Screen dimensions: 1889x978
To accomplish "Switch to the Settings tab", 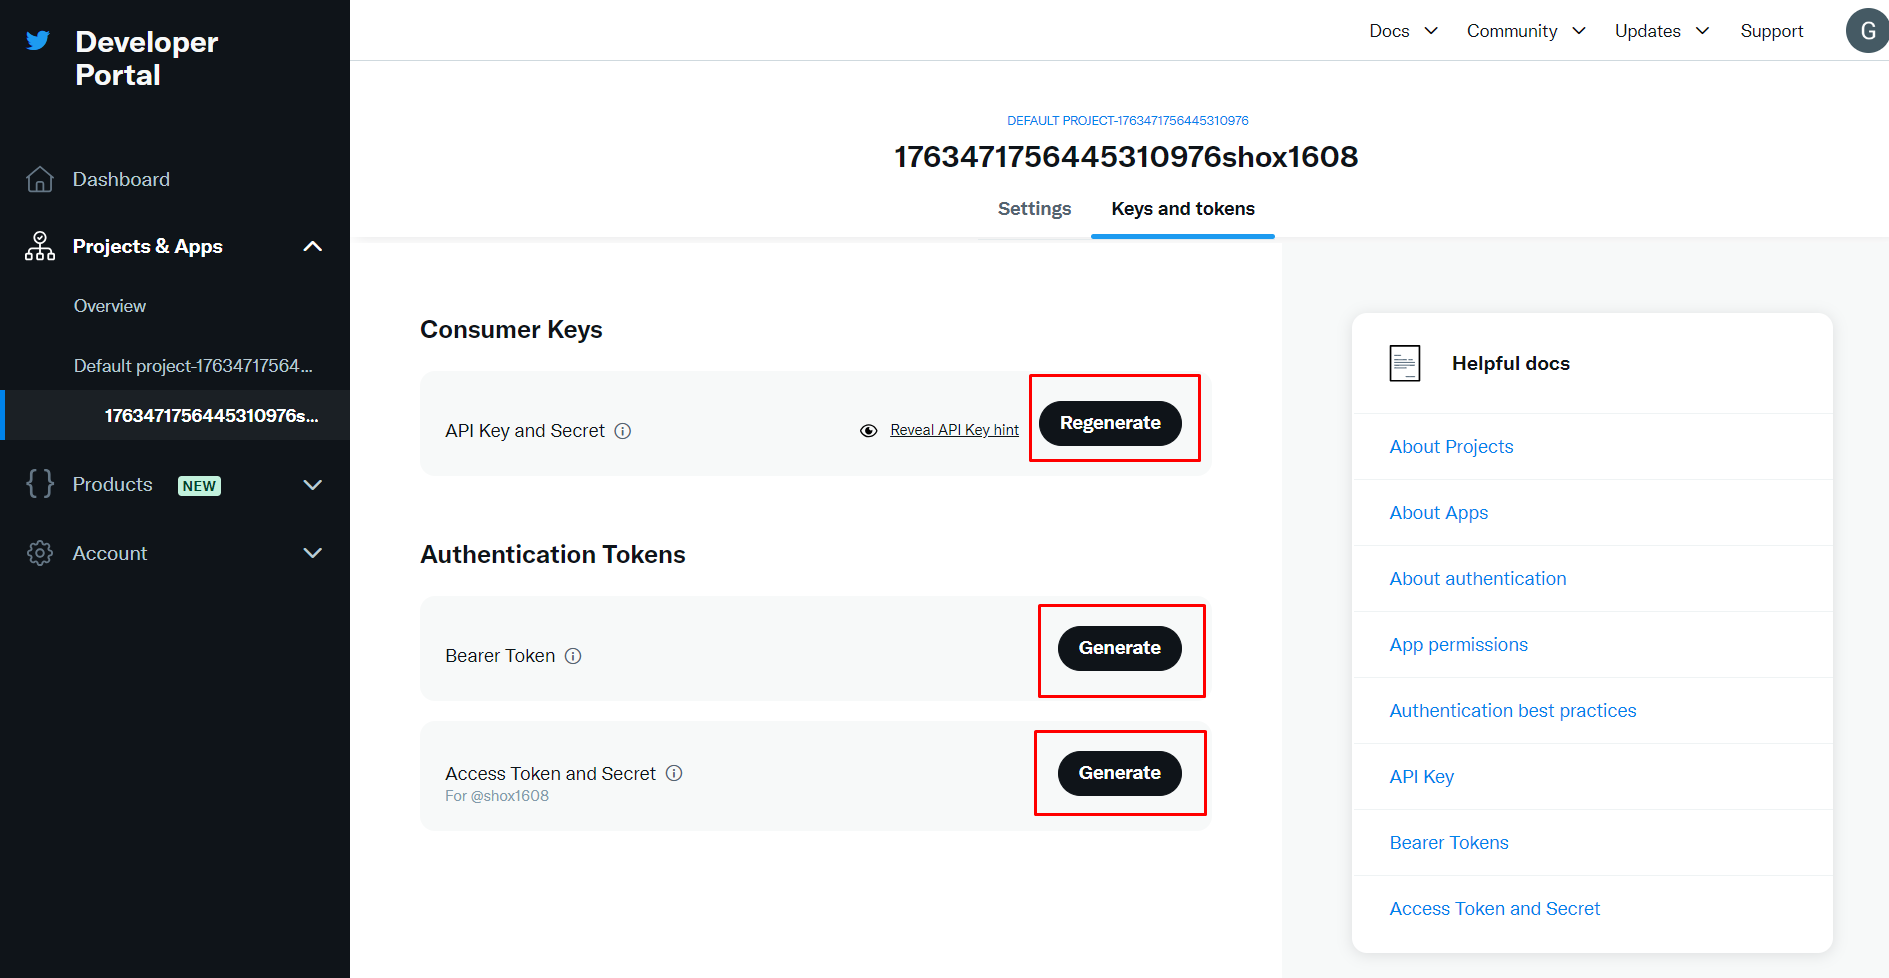I will point(1034,209).
